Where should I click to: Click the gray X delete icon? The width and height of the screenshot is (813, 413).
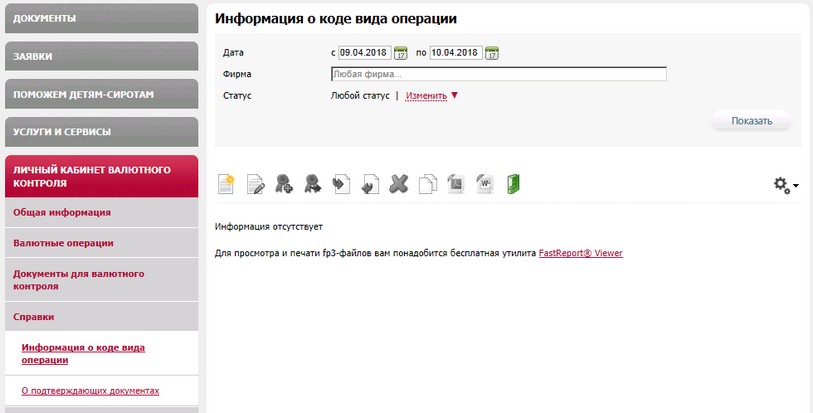pyautogui.click(x=398, y=184)
